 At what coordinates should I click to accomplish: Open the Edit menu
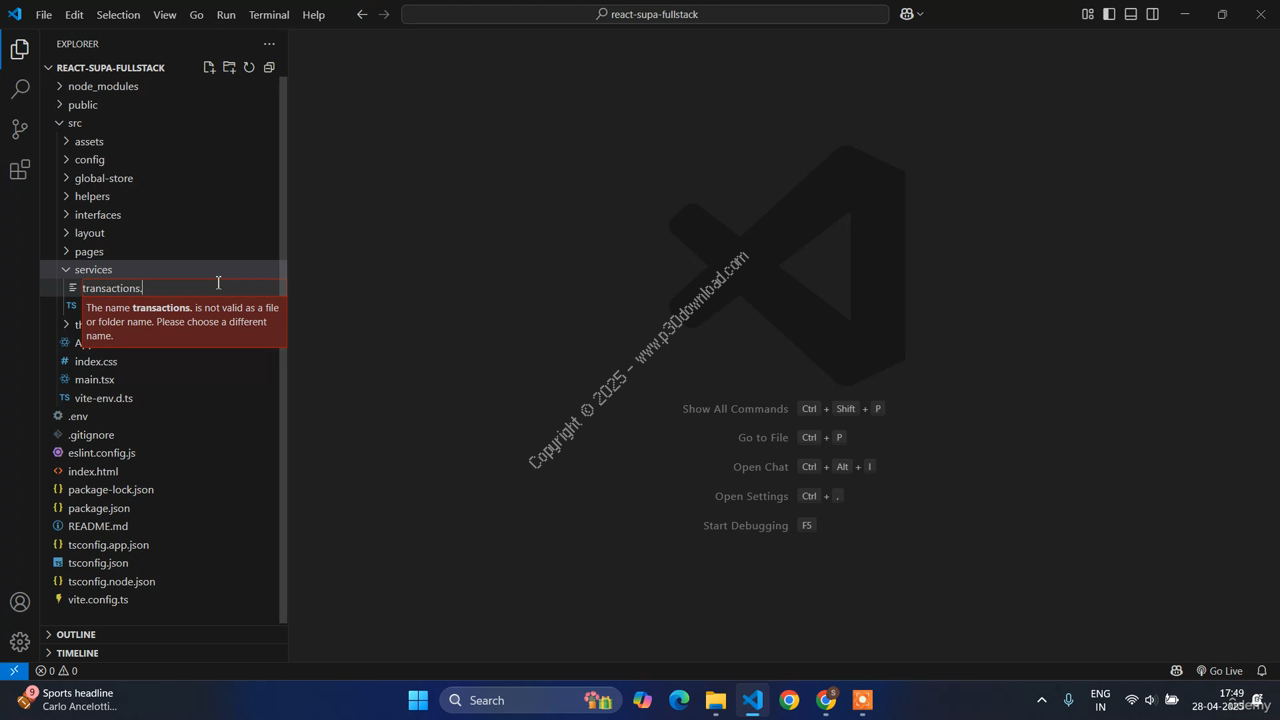(75, 15)
